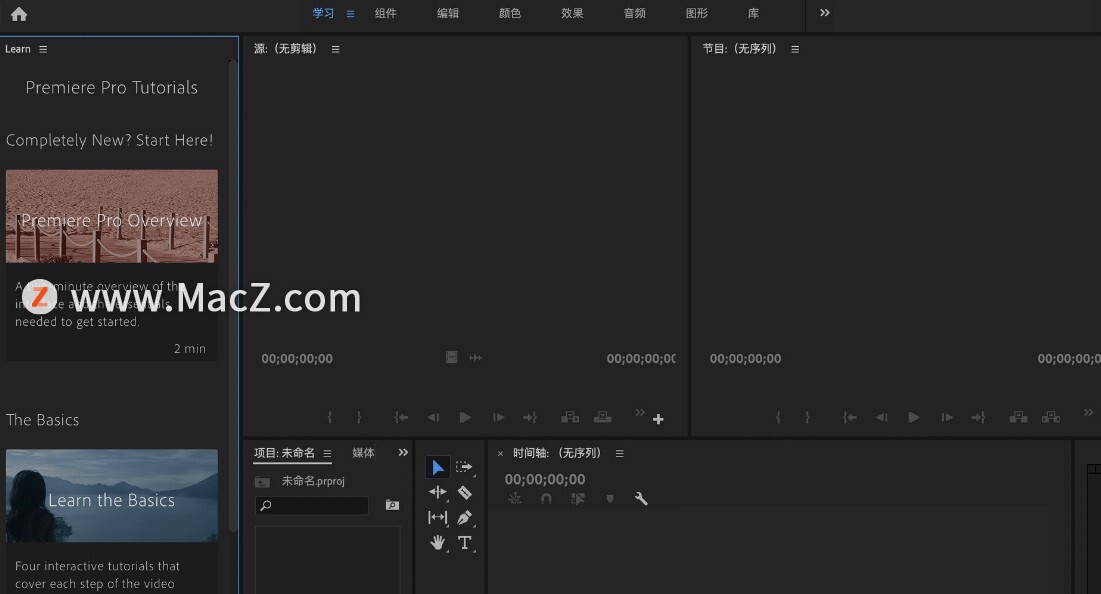Select the Type tool
The image size is (1101, 594).
[464, 543]
